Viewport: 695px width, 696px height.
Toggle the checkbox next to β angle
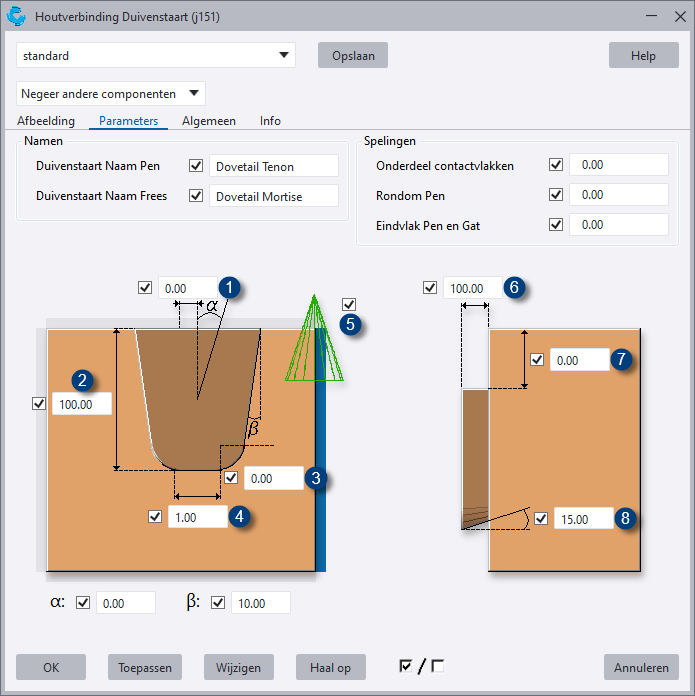[x=218, y=603]
